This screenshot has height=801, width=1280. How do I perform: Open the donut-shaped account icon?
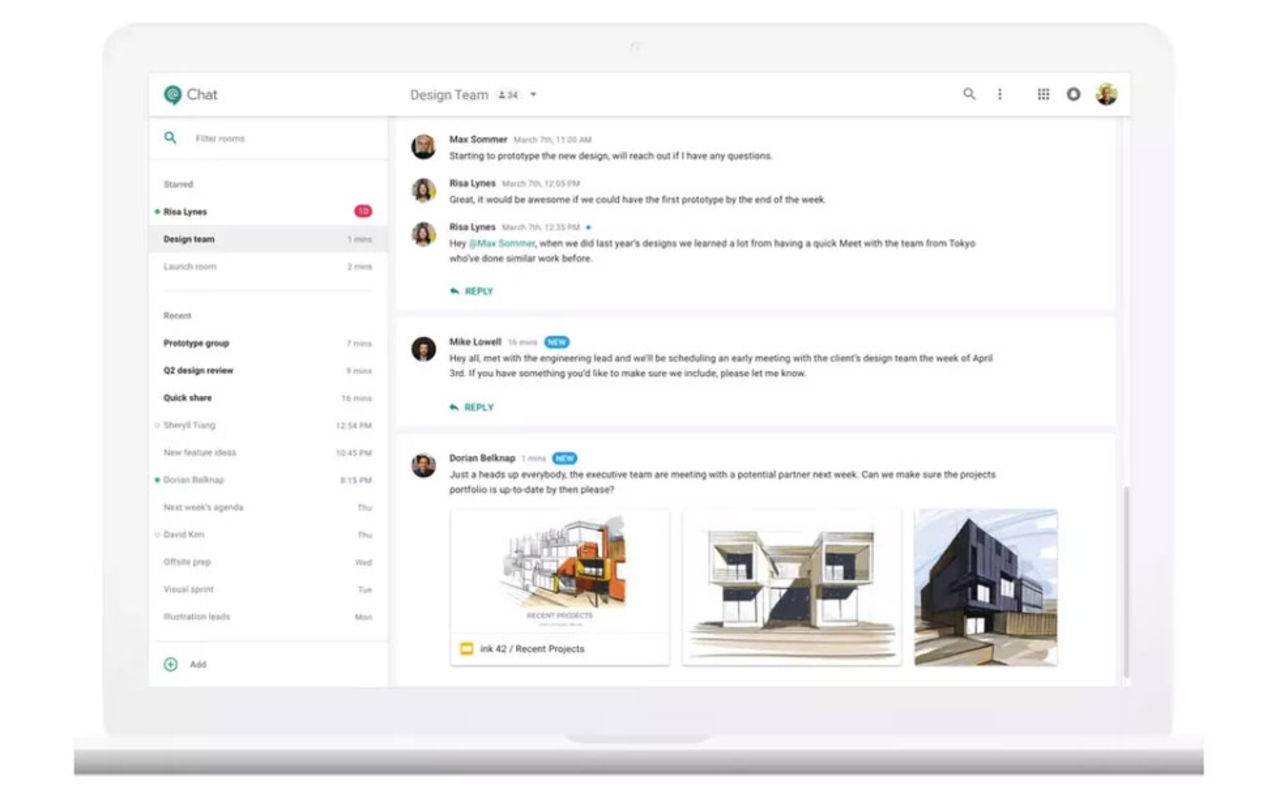click(x=1073, y=93)
